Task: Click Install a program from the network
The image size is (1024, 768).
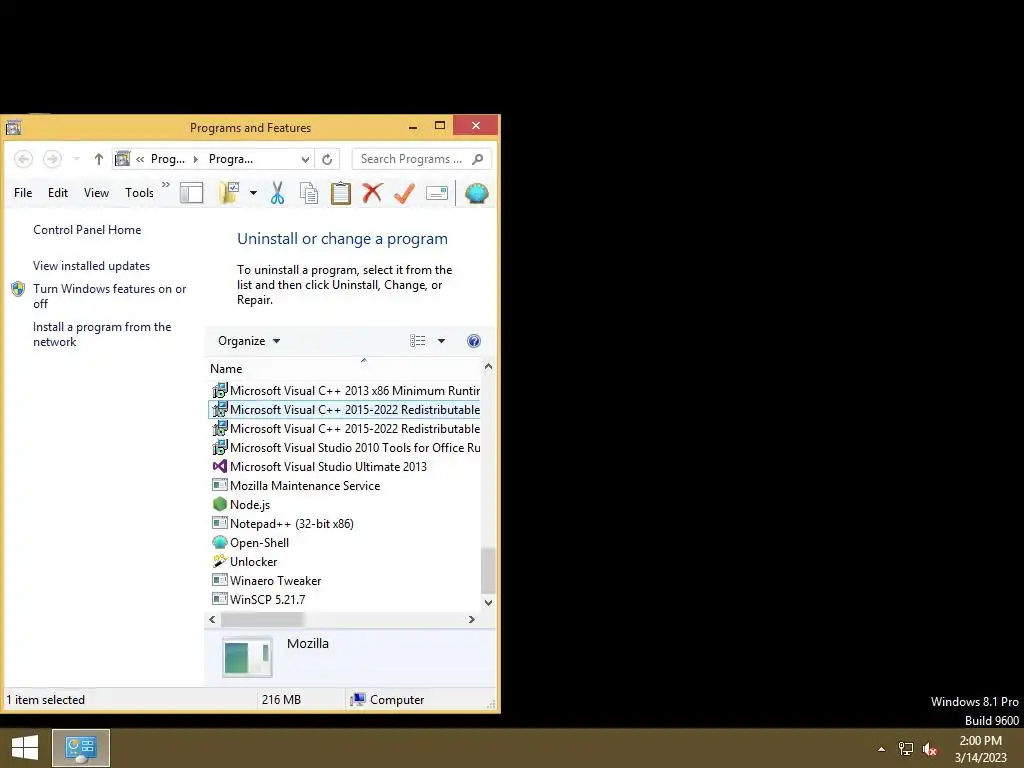Action: coord(102,334)
